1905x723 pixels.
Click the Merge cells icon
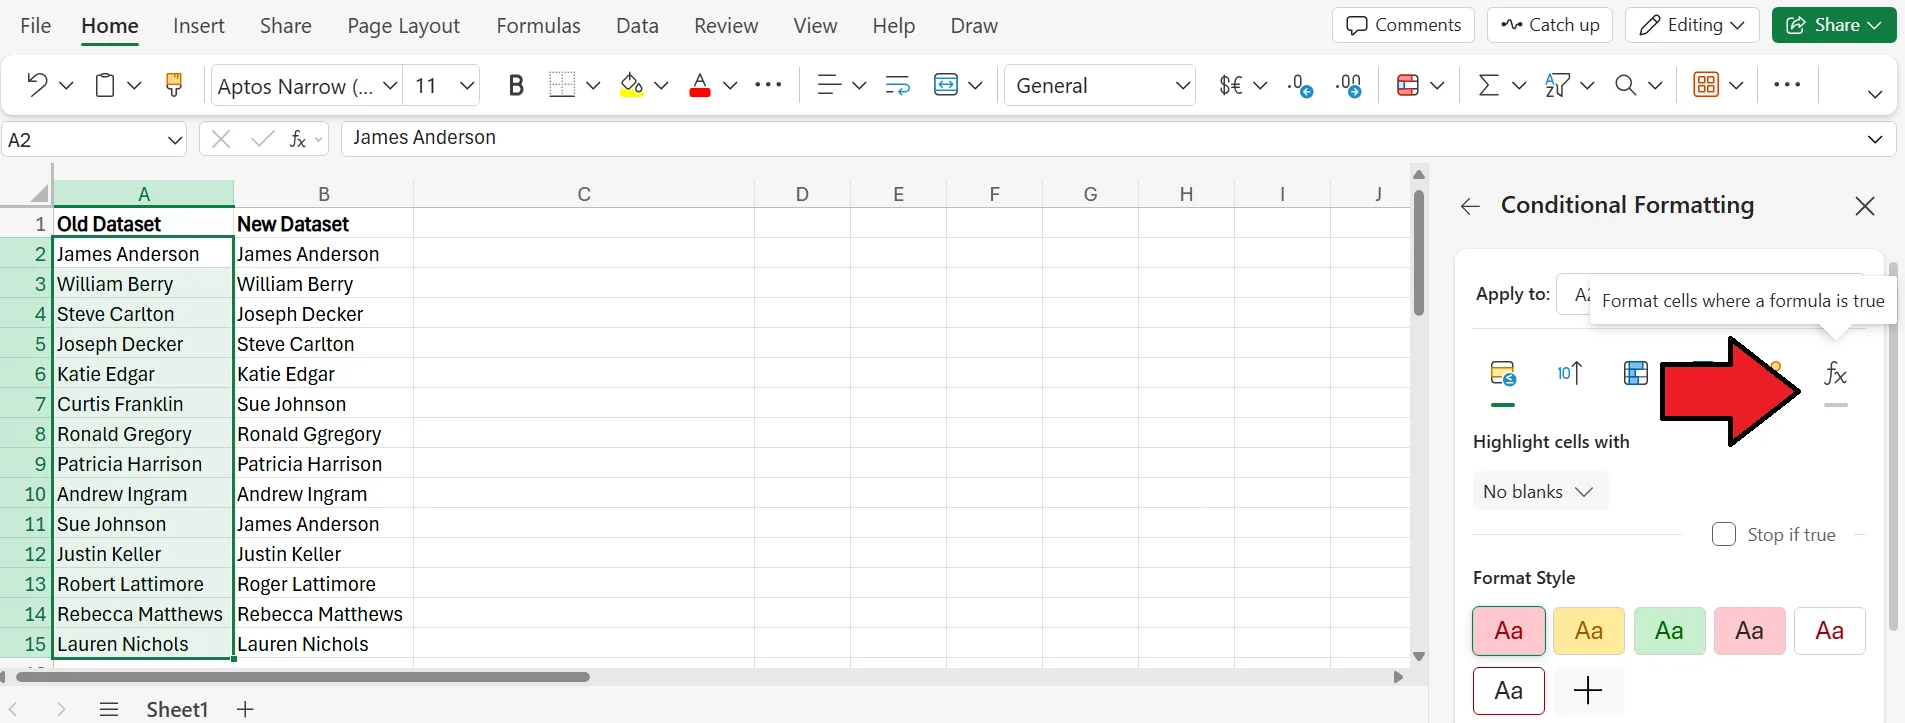(946, 85)
